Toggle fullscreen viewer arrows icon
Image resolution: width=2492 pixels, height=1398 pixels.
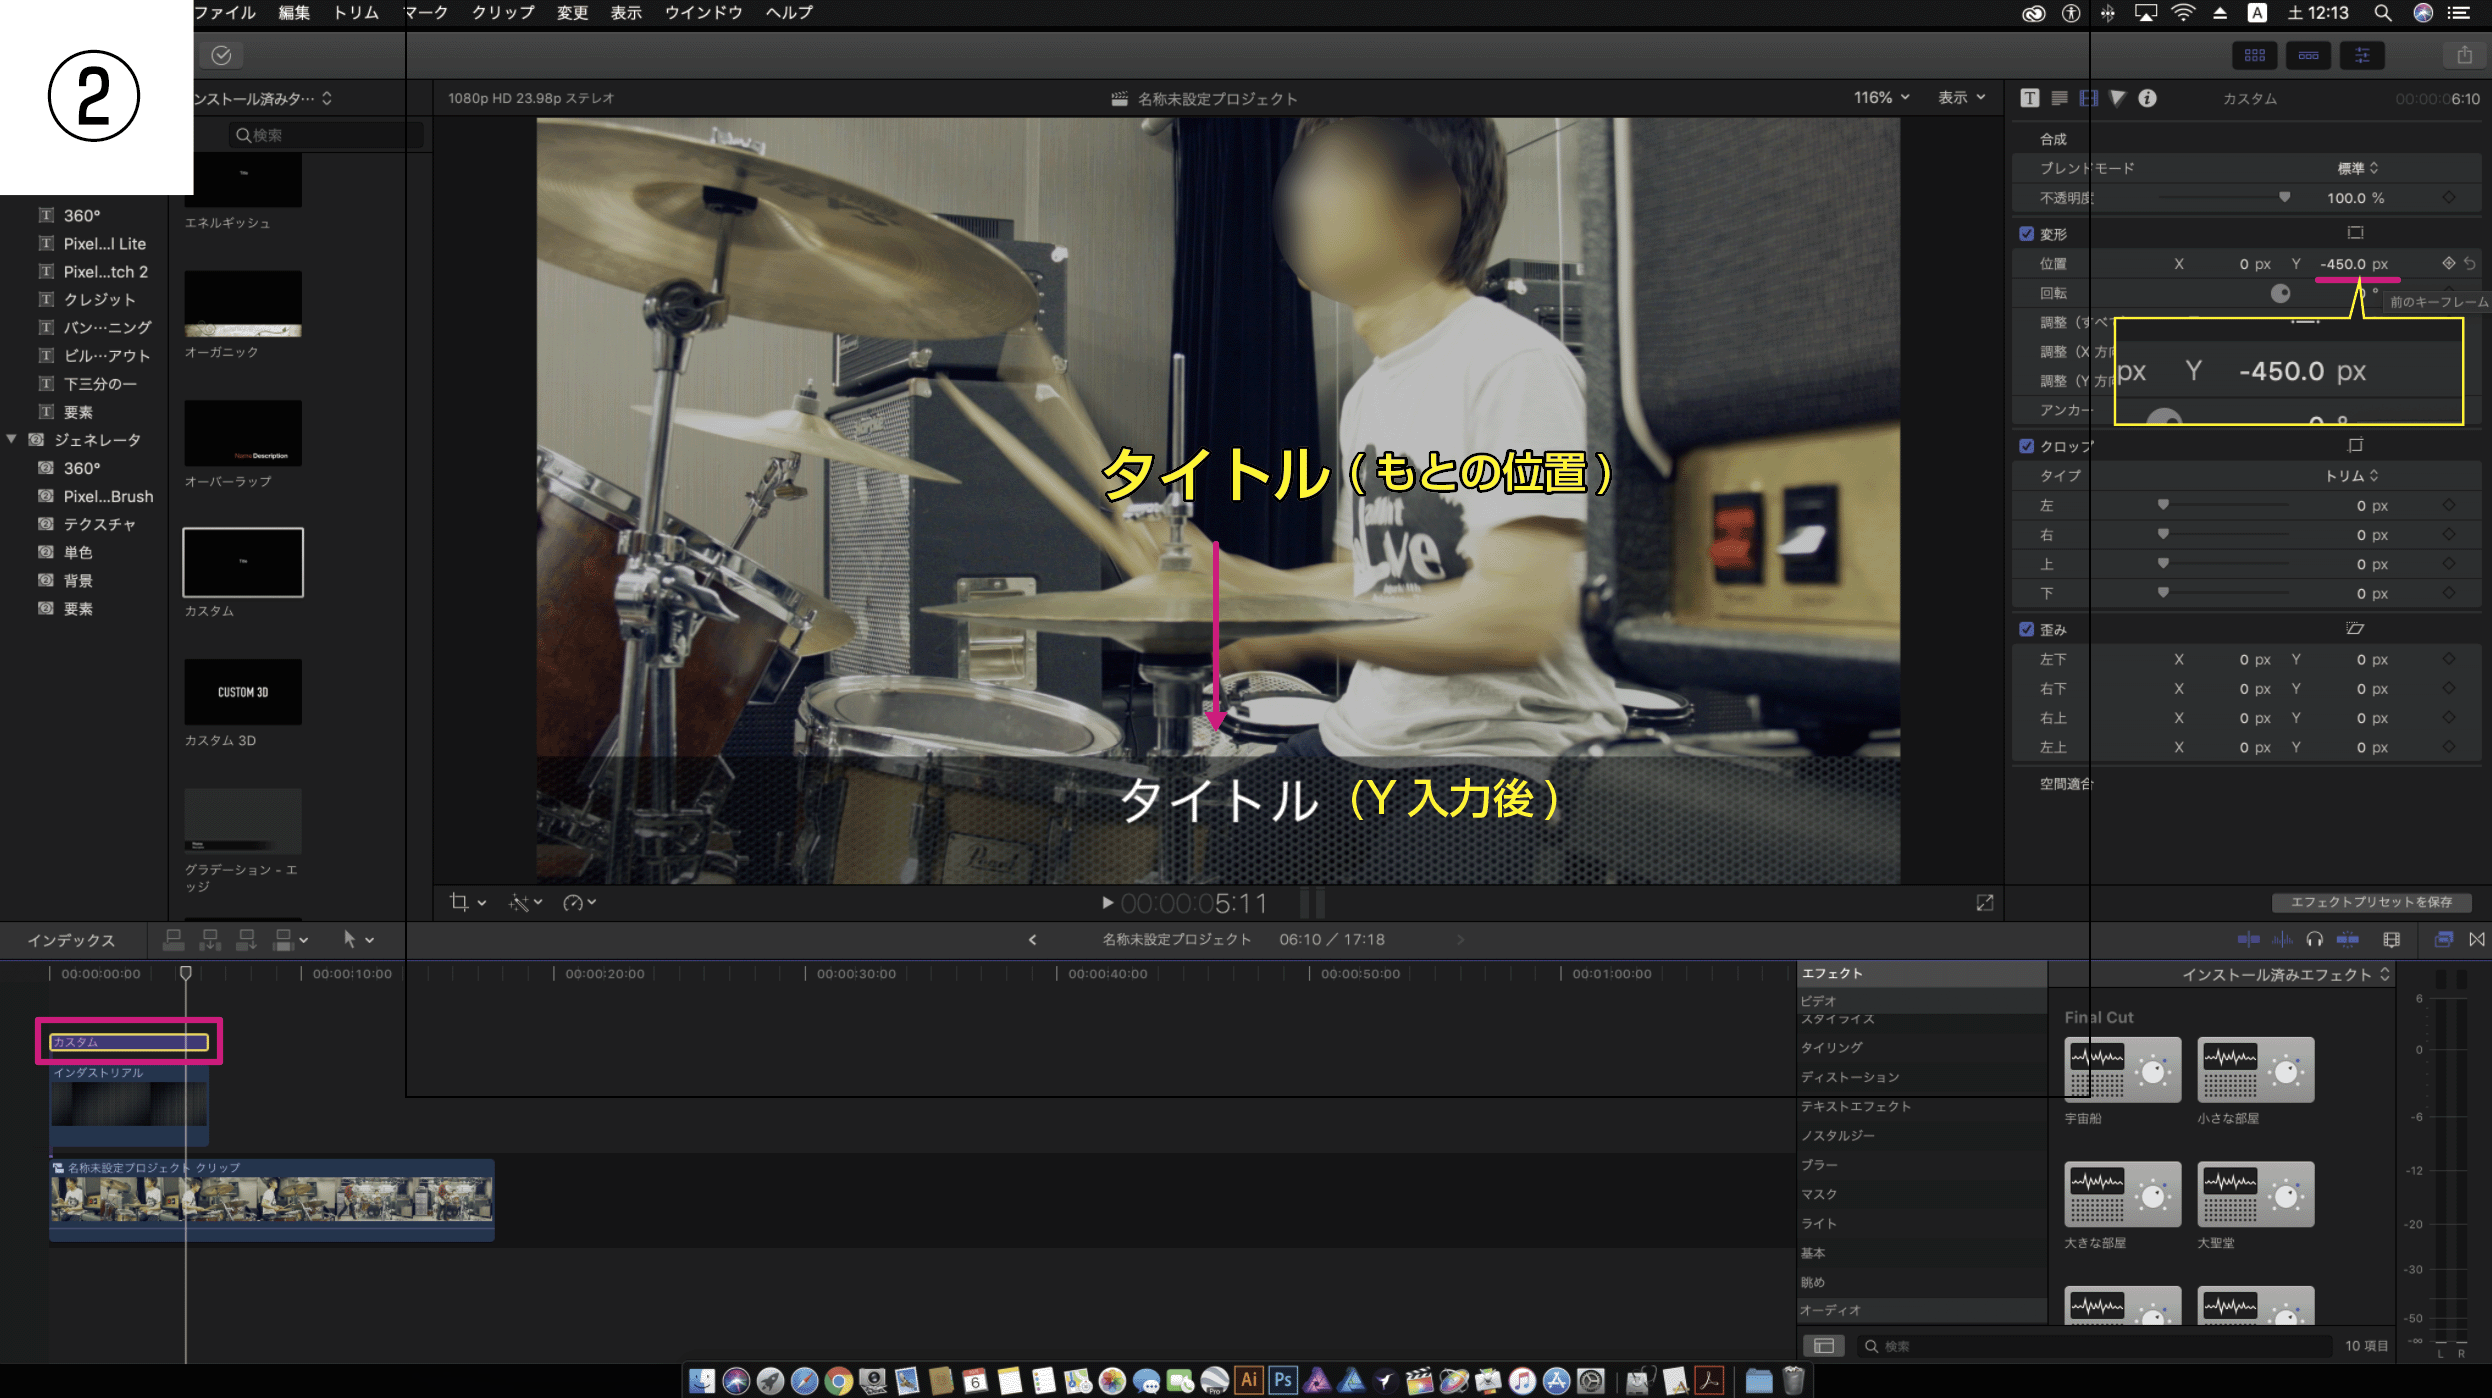coord(1984,902)
